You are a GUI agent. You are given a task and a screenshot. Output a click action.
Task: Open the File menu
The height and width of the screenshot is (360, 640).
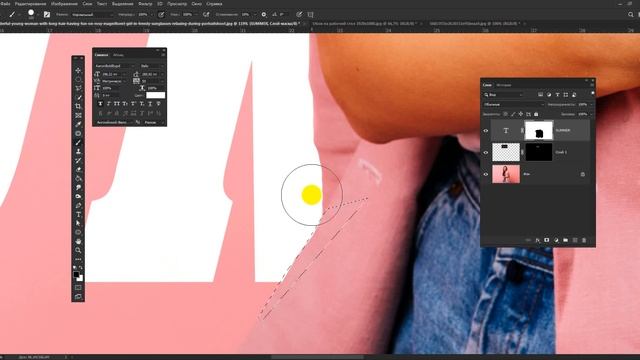pos(5,4)
